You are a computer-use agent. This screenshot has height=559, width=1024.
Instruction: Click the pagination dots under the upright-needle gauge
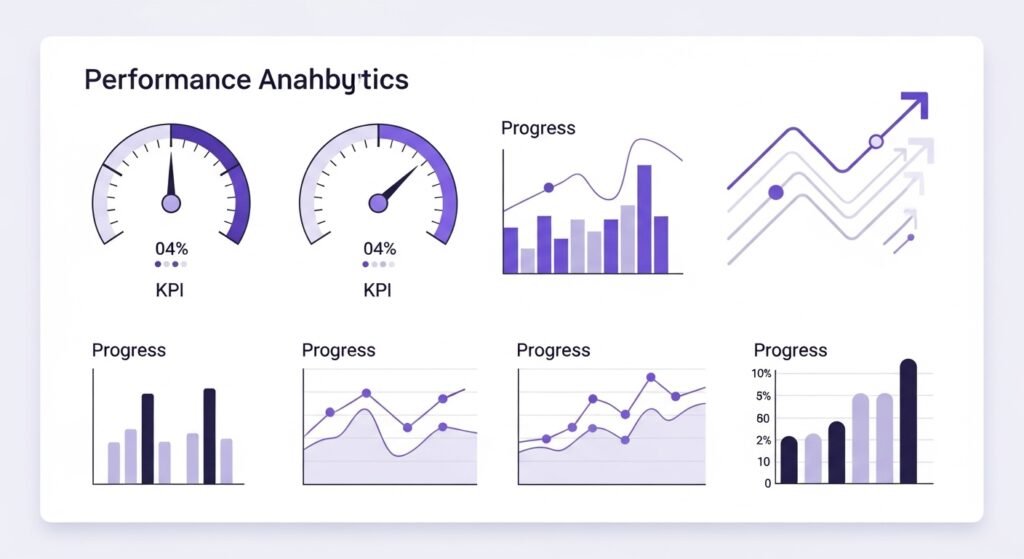(171, 265)
